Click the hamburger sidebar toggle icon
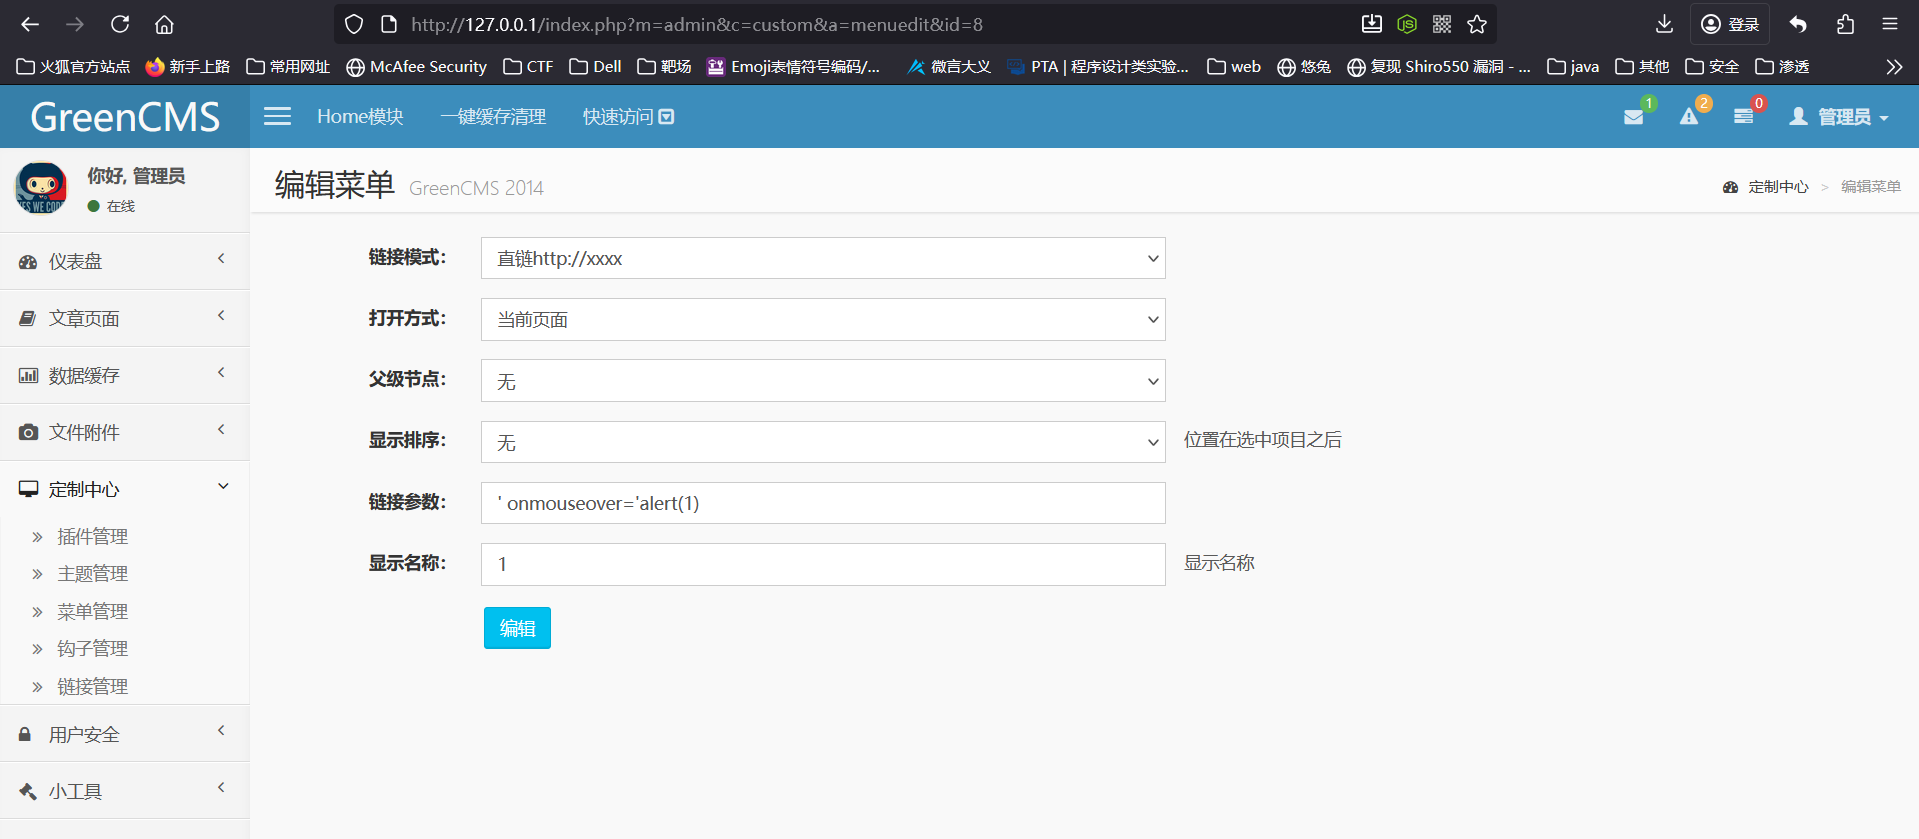The image size is (1919, 839). [x=277, y=117]
